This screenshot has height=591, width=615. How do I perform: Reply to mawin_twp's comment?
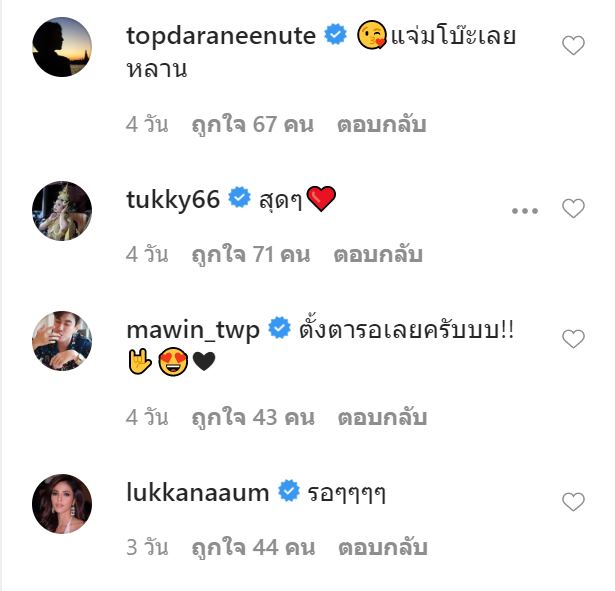pyautogui.click(x=381, y=417)
